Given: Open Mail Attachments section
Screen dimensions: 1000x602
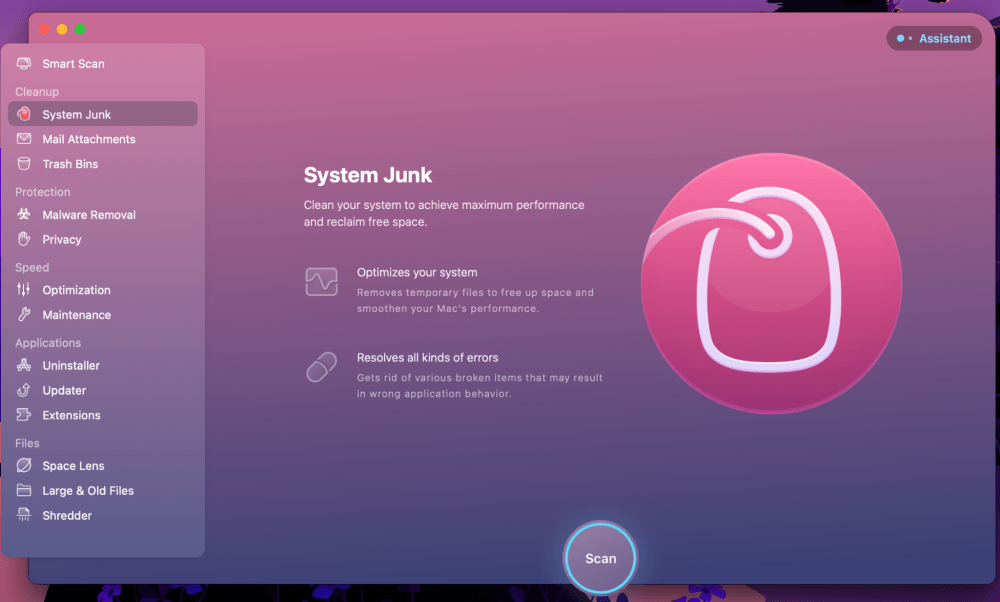Looking at the screenshot, I should pyautogui.click(x=103, y=138).
